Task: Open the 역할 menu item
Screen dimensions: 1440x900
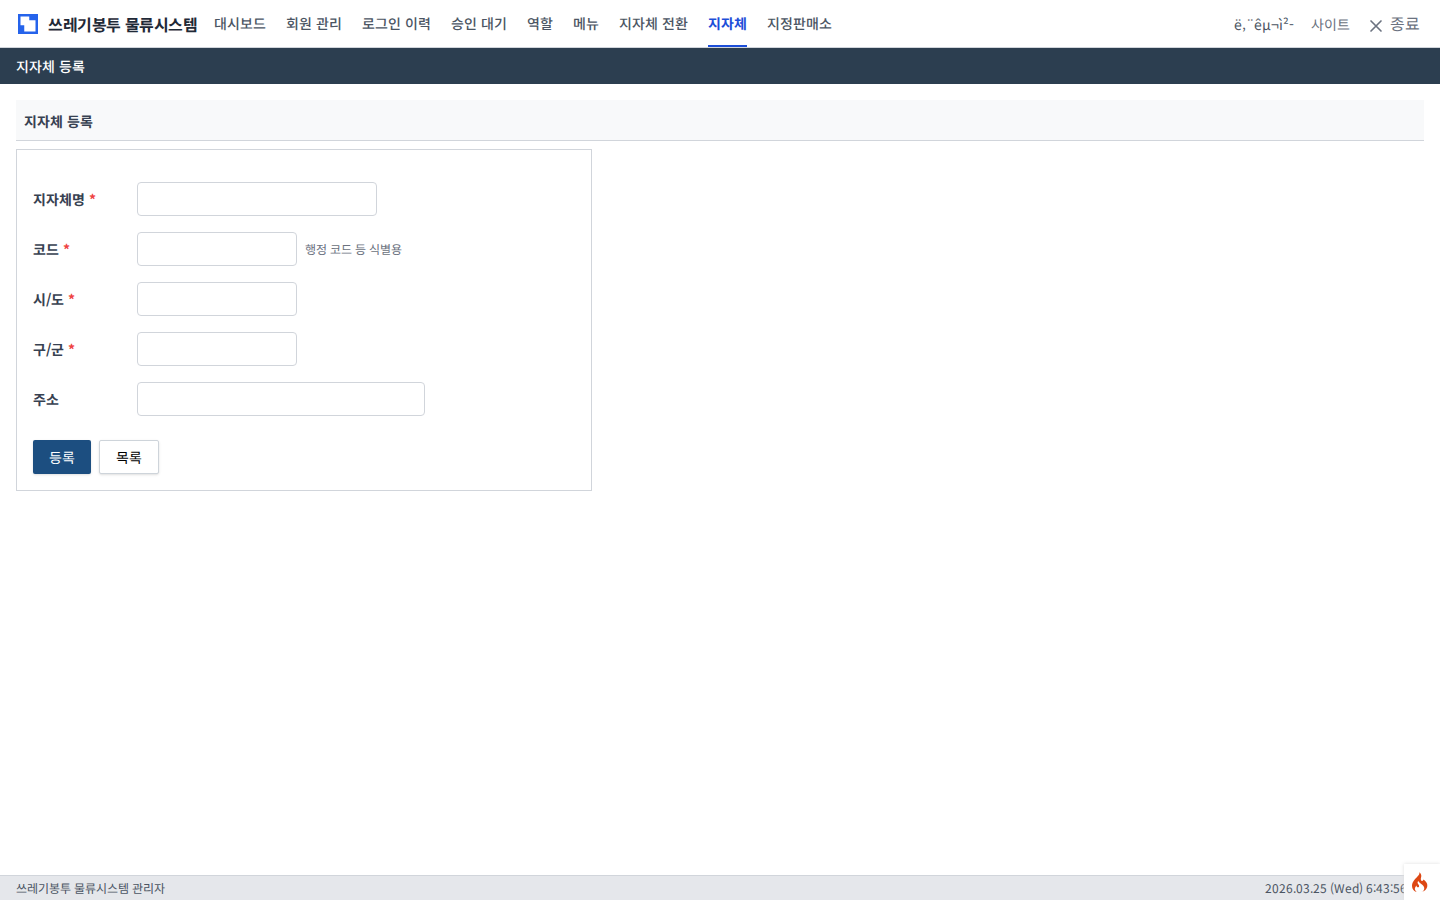Action: [x=538, y=24]
